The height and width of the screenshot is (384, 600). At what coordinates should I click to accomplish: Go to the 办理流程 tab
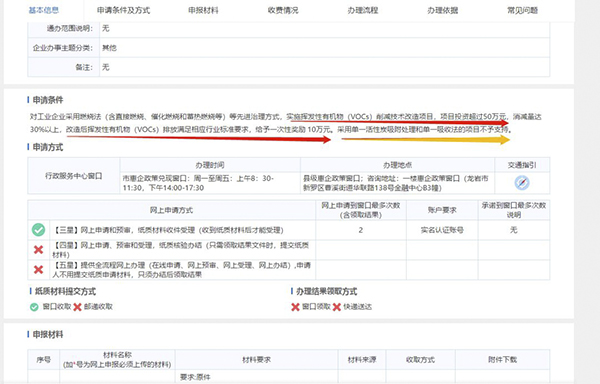click(363, 10)
